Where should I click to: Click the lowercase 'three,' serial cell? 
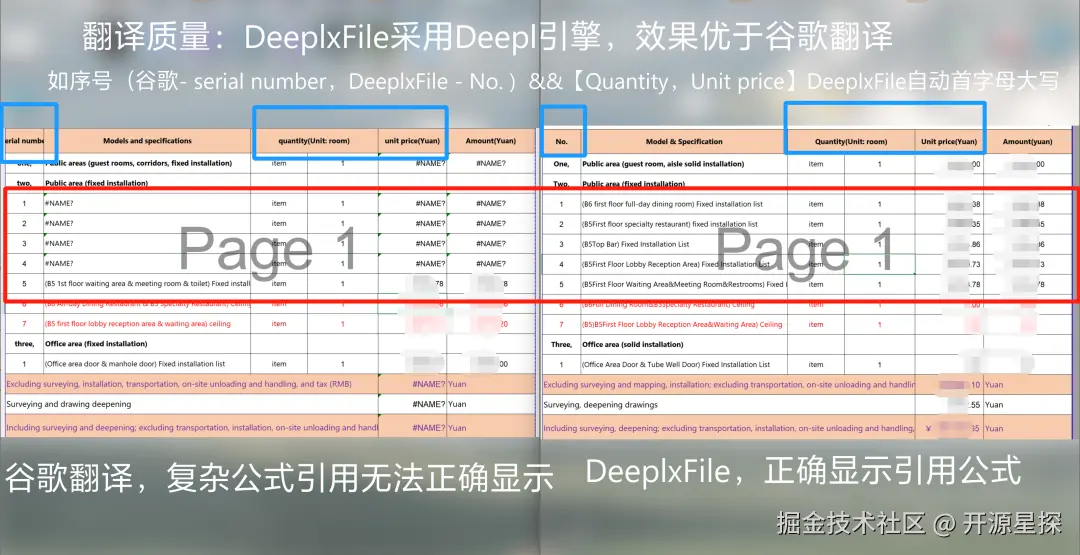[x=24, y=344]
